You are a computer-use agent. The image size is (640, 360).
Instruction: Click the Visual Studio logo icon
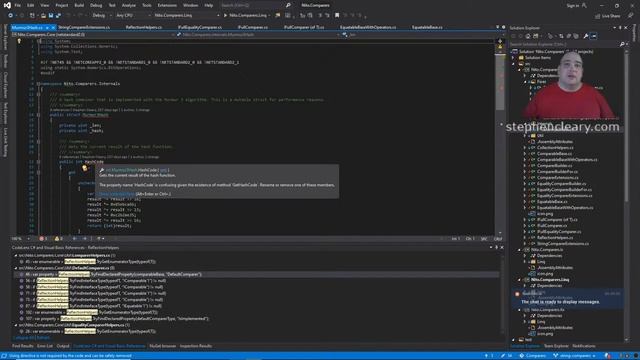pos(7,5)
